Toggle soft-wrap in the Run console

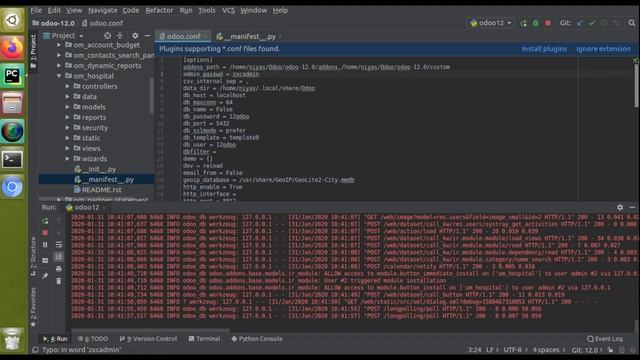point(59,245)
